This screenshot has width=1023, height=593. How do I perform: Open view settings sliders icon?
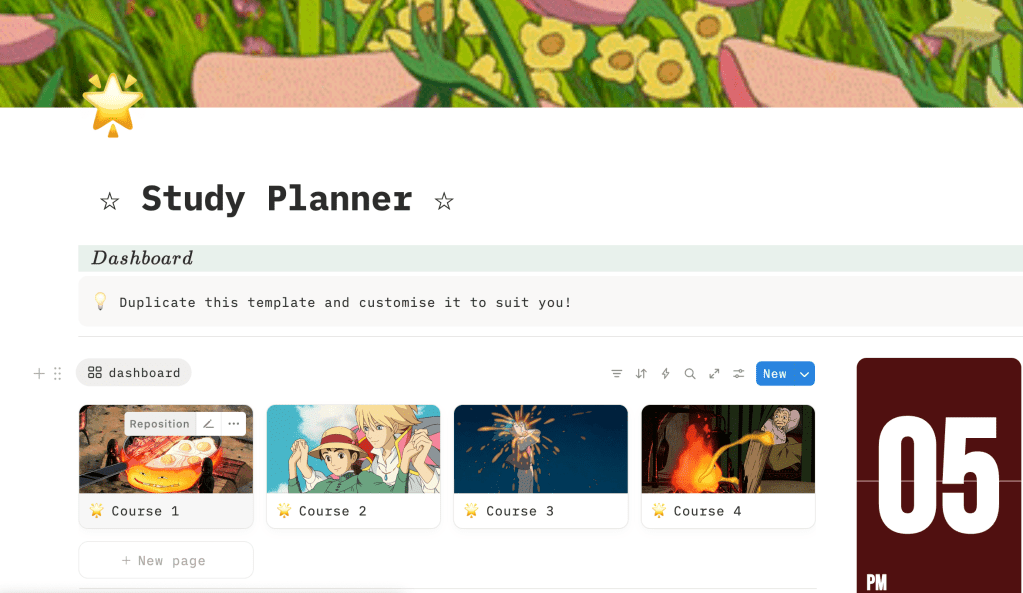click(739, 374)
